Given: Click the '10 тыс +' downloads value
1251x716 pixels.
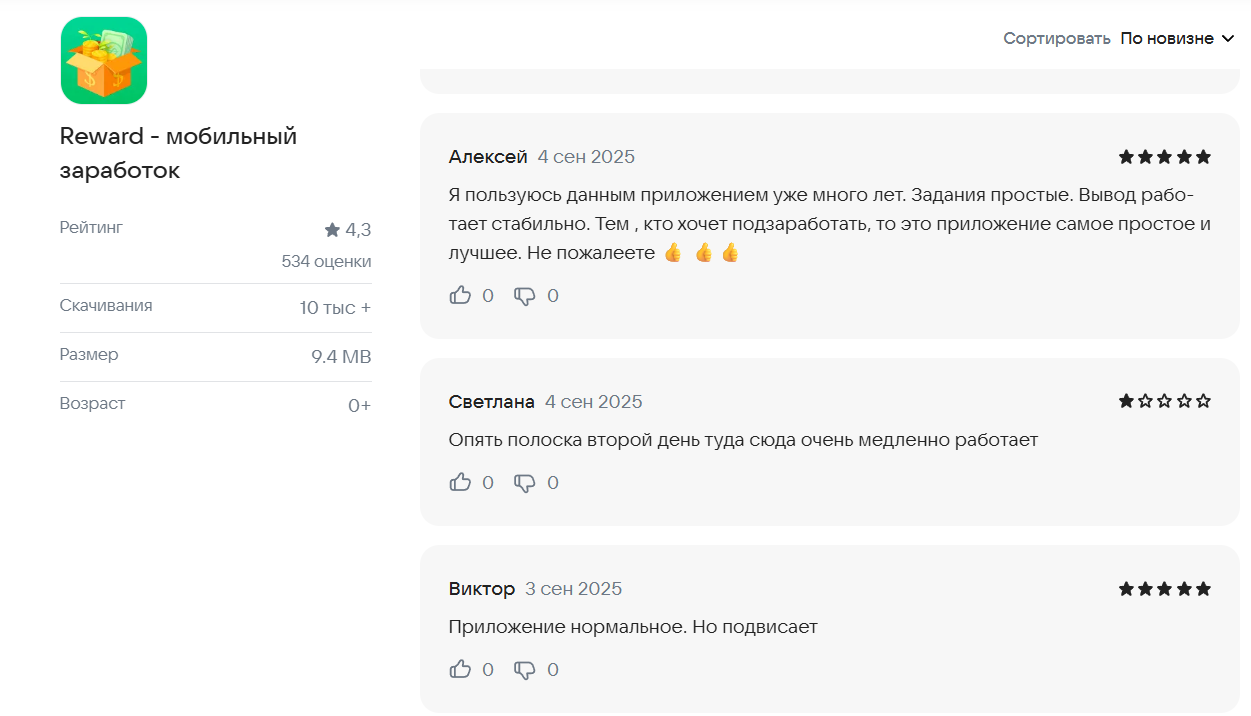Looking at the screenshot, I should (335, 308).
